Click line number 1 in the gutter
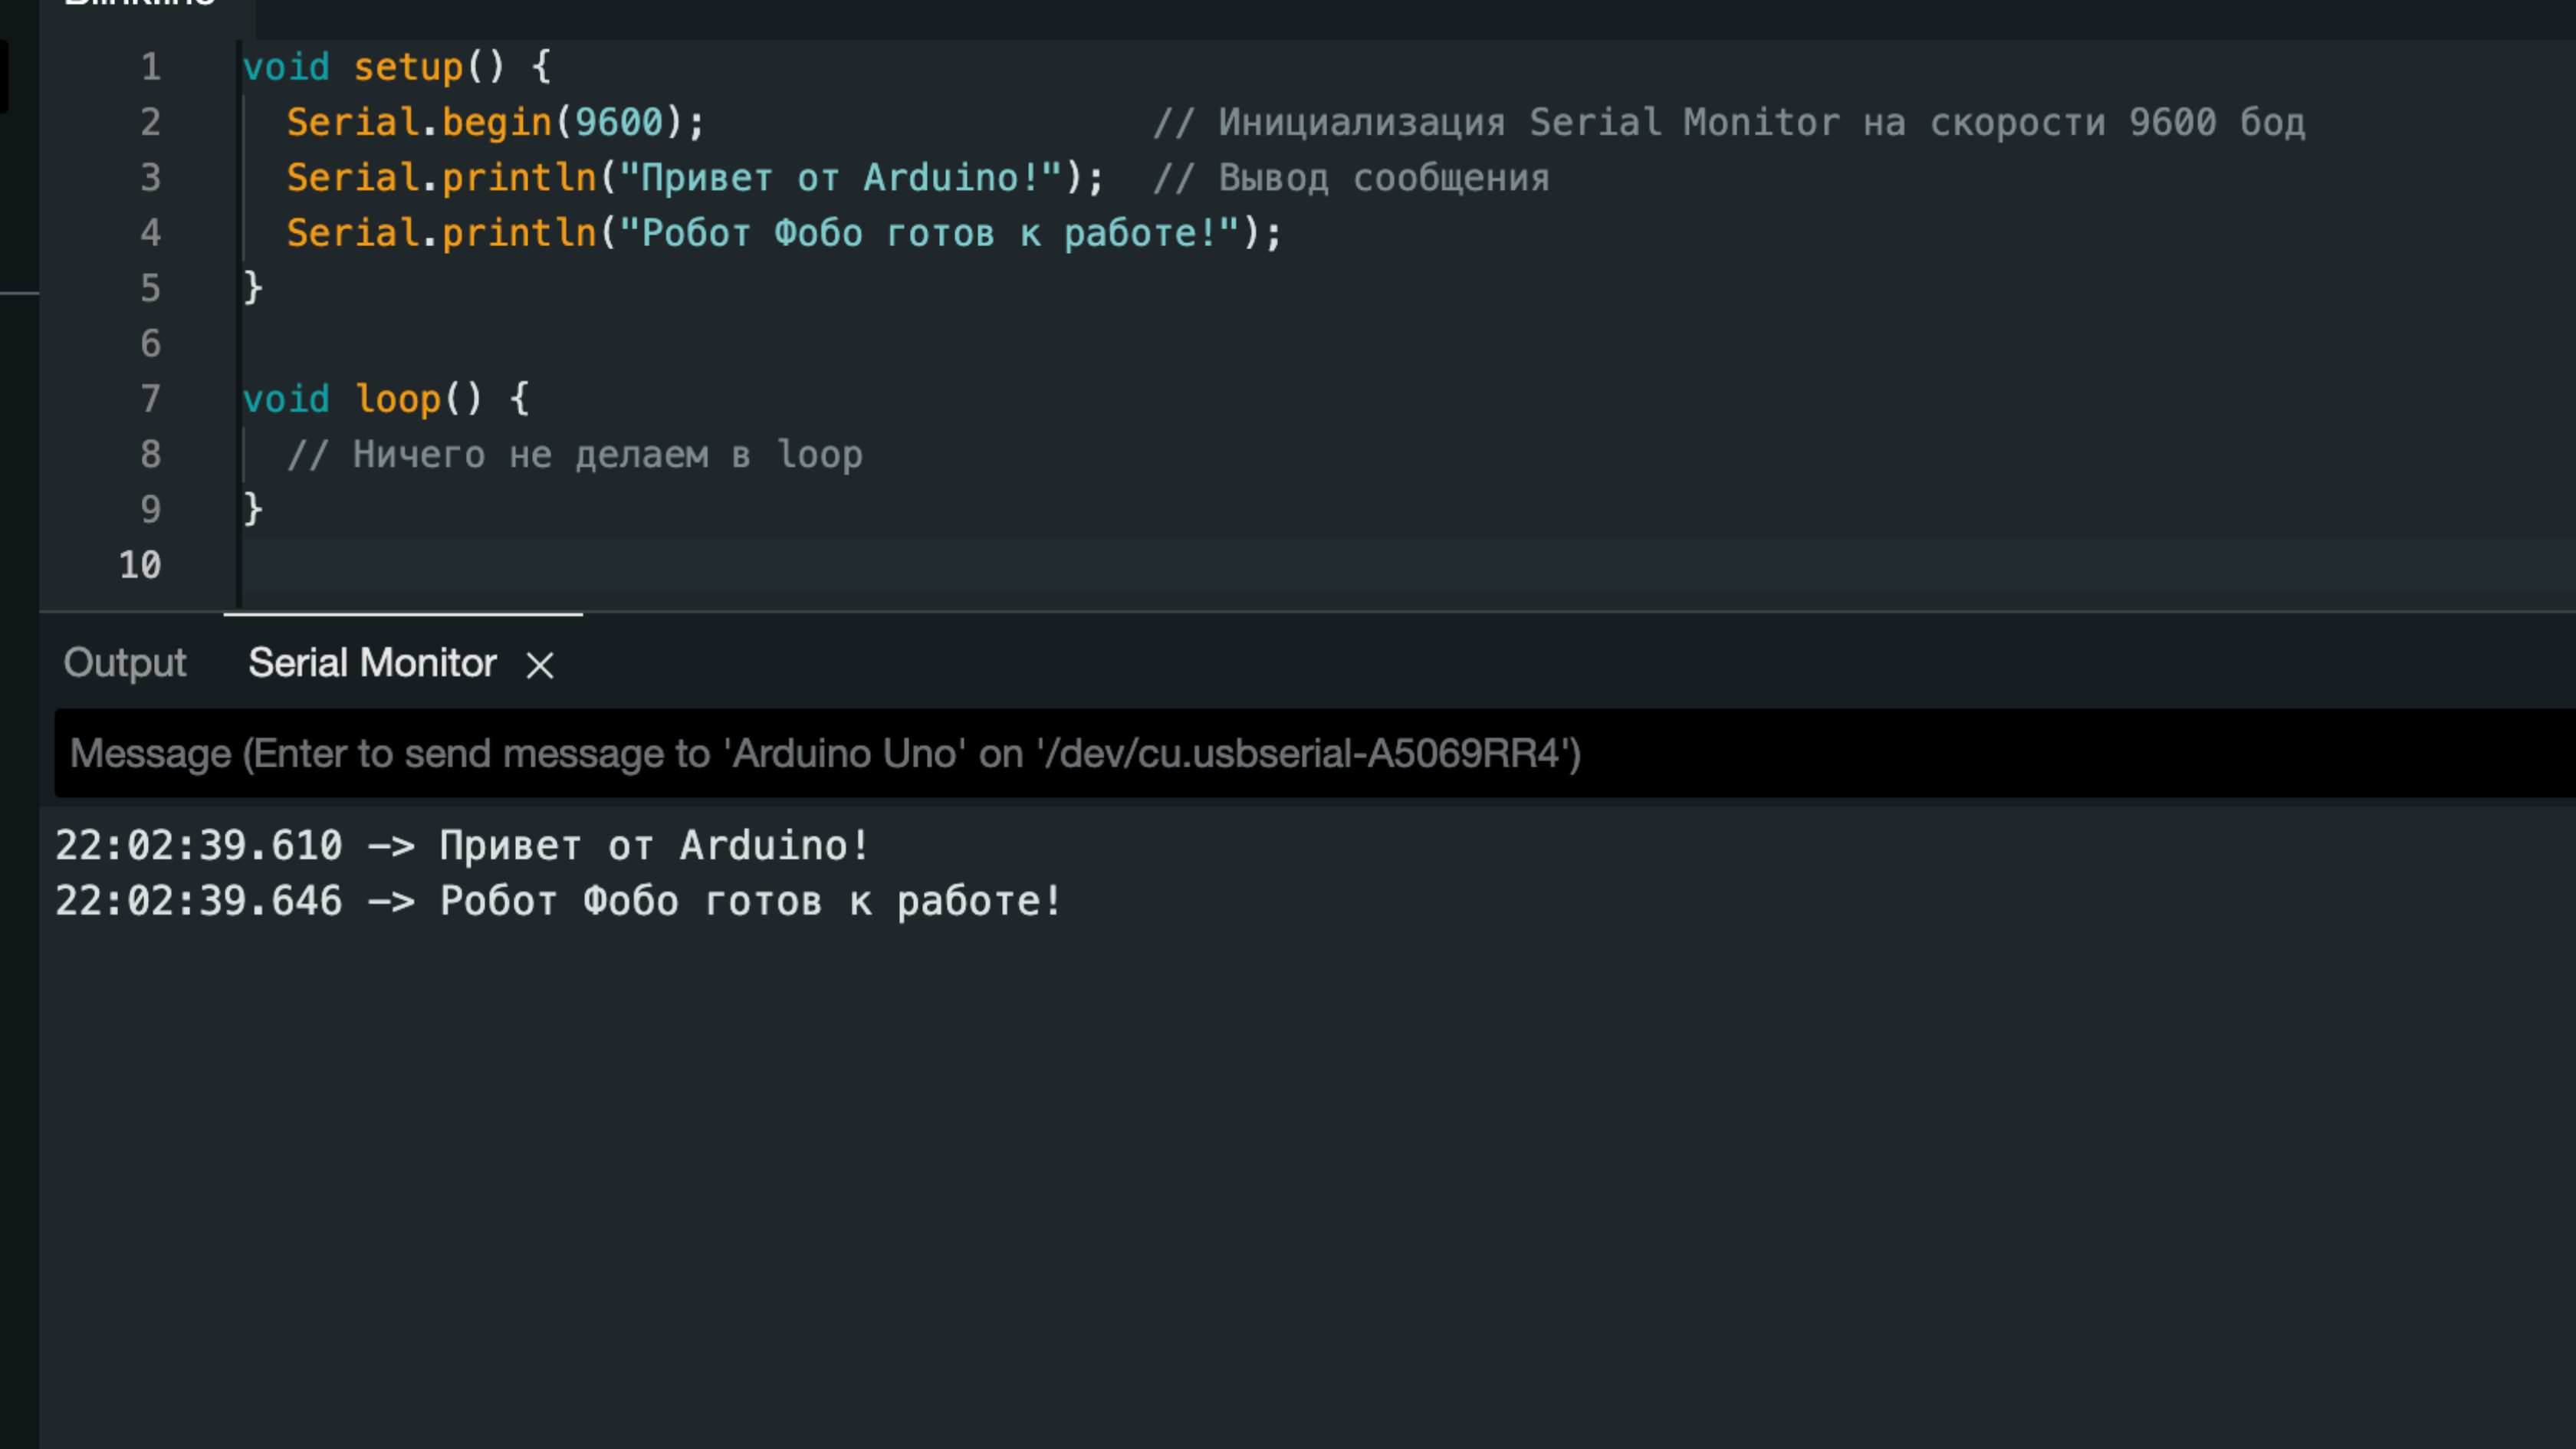Screen dimensions: 2576x1449 pos(150,67)
